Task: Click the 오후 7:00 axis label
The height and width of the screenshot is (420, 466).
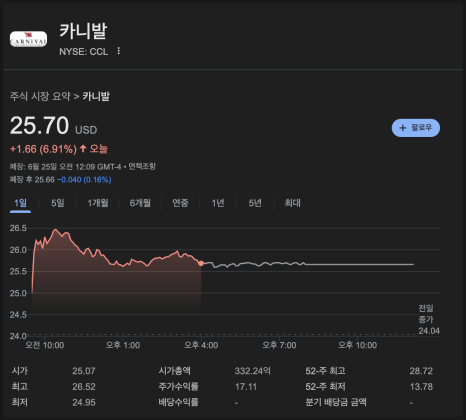Action: pyautogui.click(x=279, y=345)
